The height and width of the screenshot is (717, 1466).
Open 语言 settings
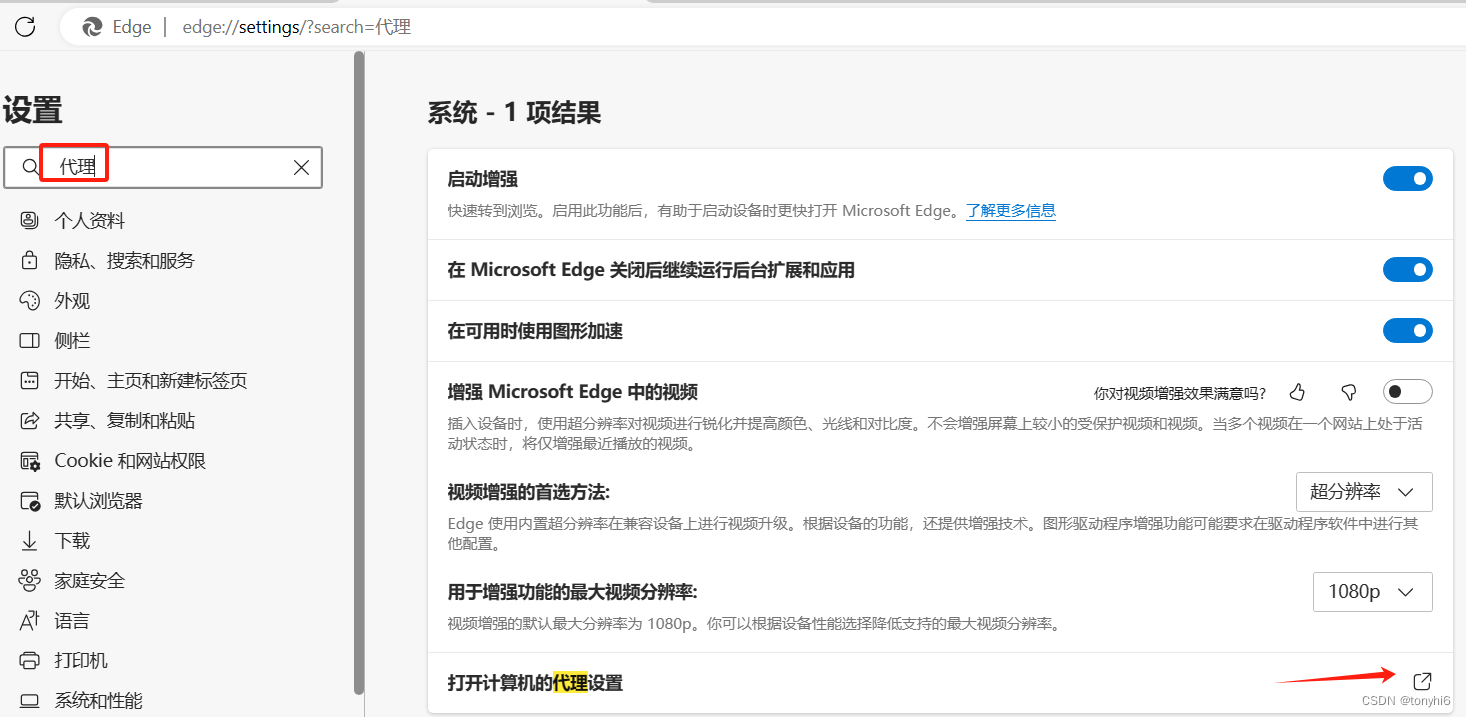(72, 621)
